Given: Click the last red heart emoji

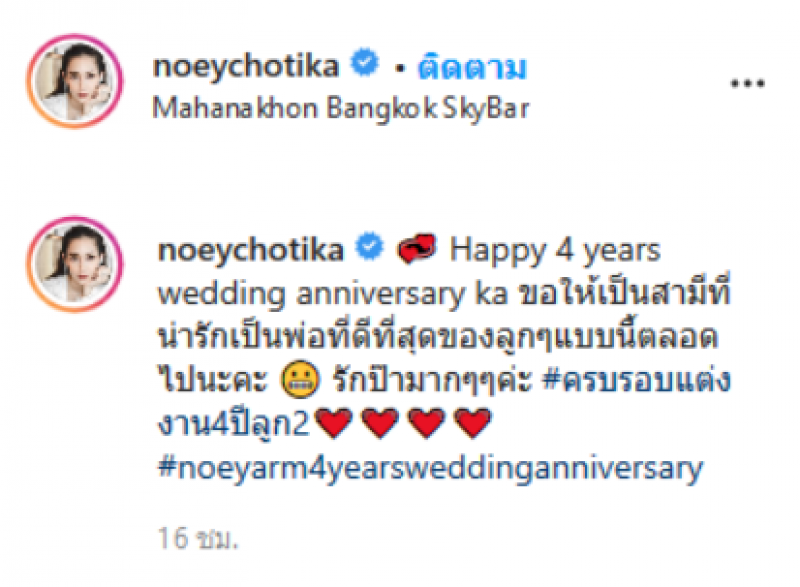Looking at the screenshot, I should pos(472,423).
